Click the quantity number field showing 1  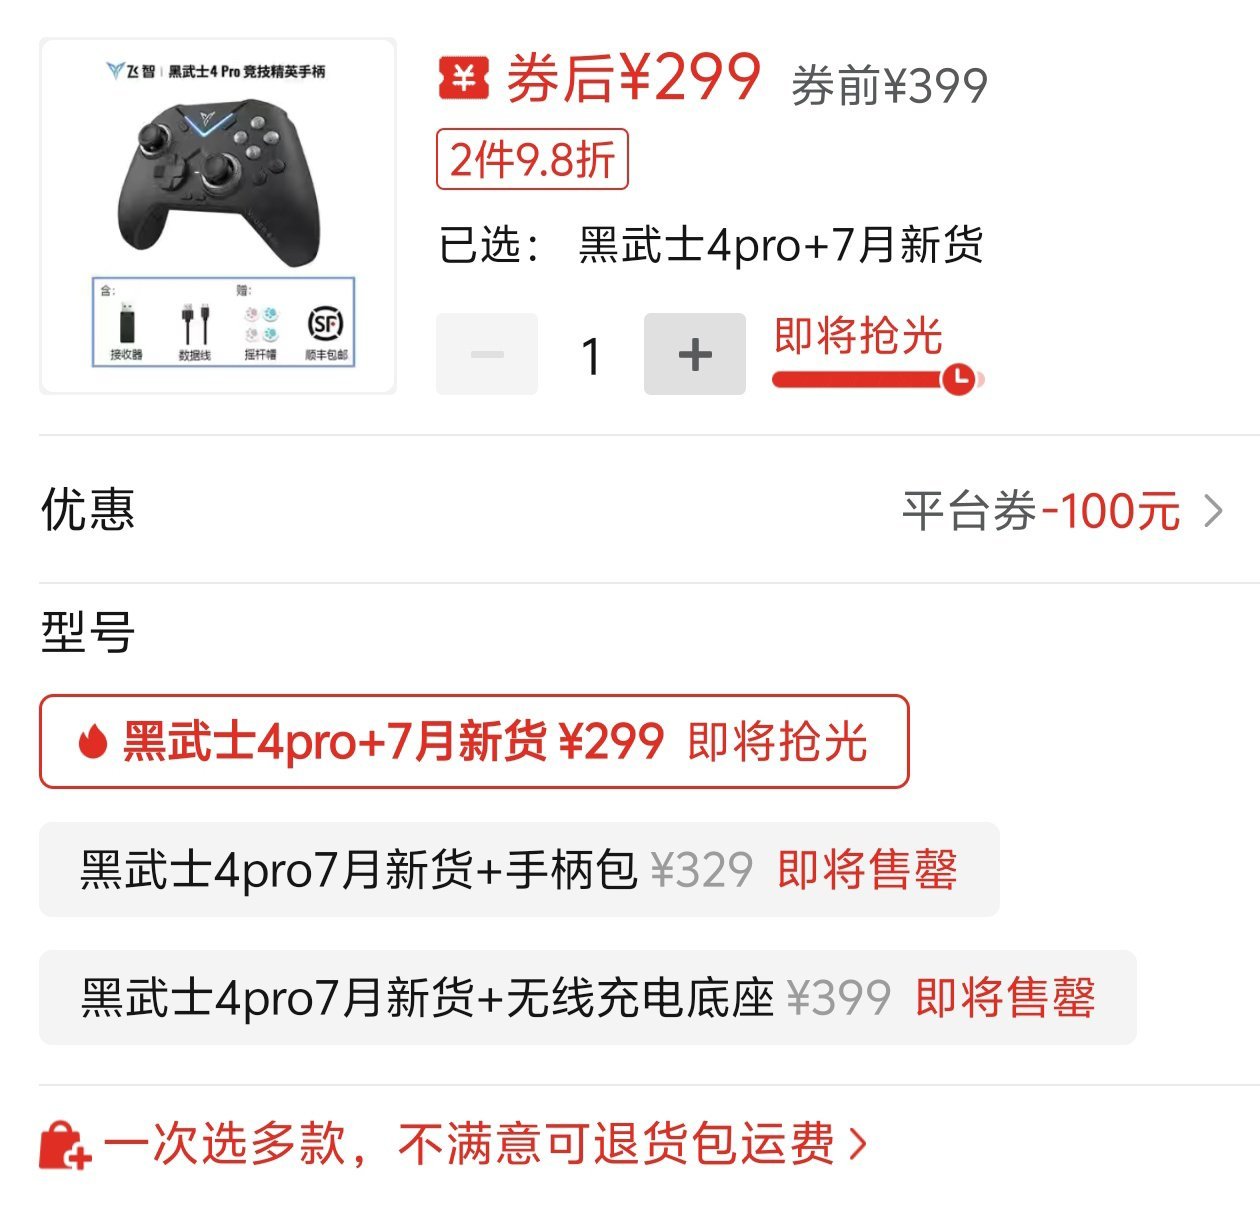pyautogui.click(x=591, y=356)
